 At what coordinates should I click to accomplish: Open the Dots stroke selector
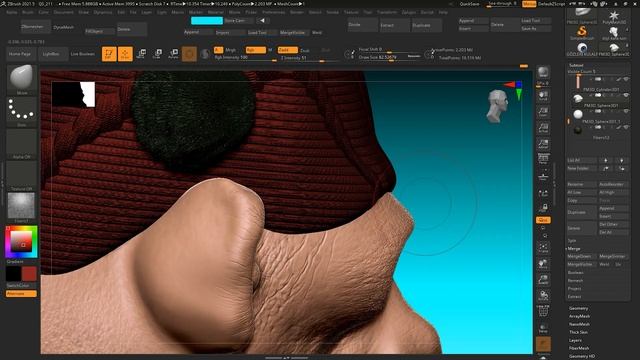22,111
